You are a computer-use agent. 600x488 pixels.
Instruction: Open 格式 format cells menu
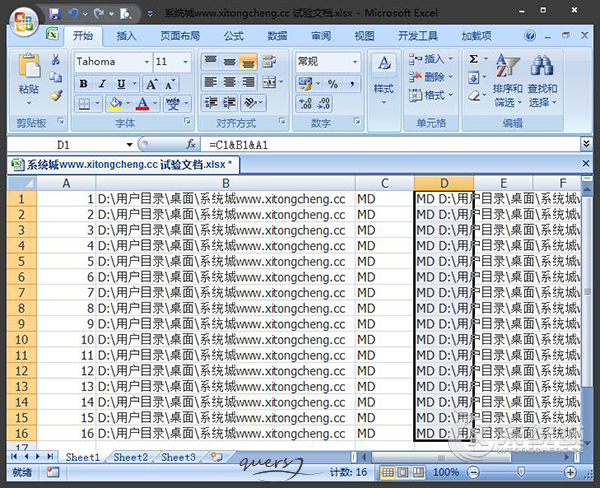(431, 95)
